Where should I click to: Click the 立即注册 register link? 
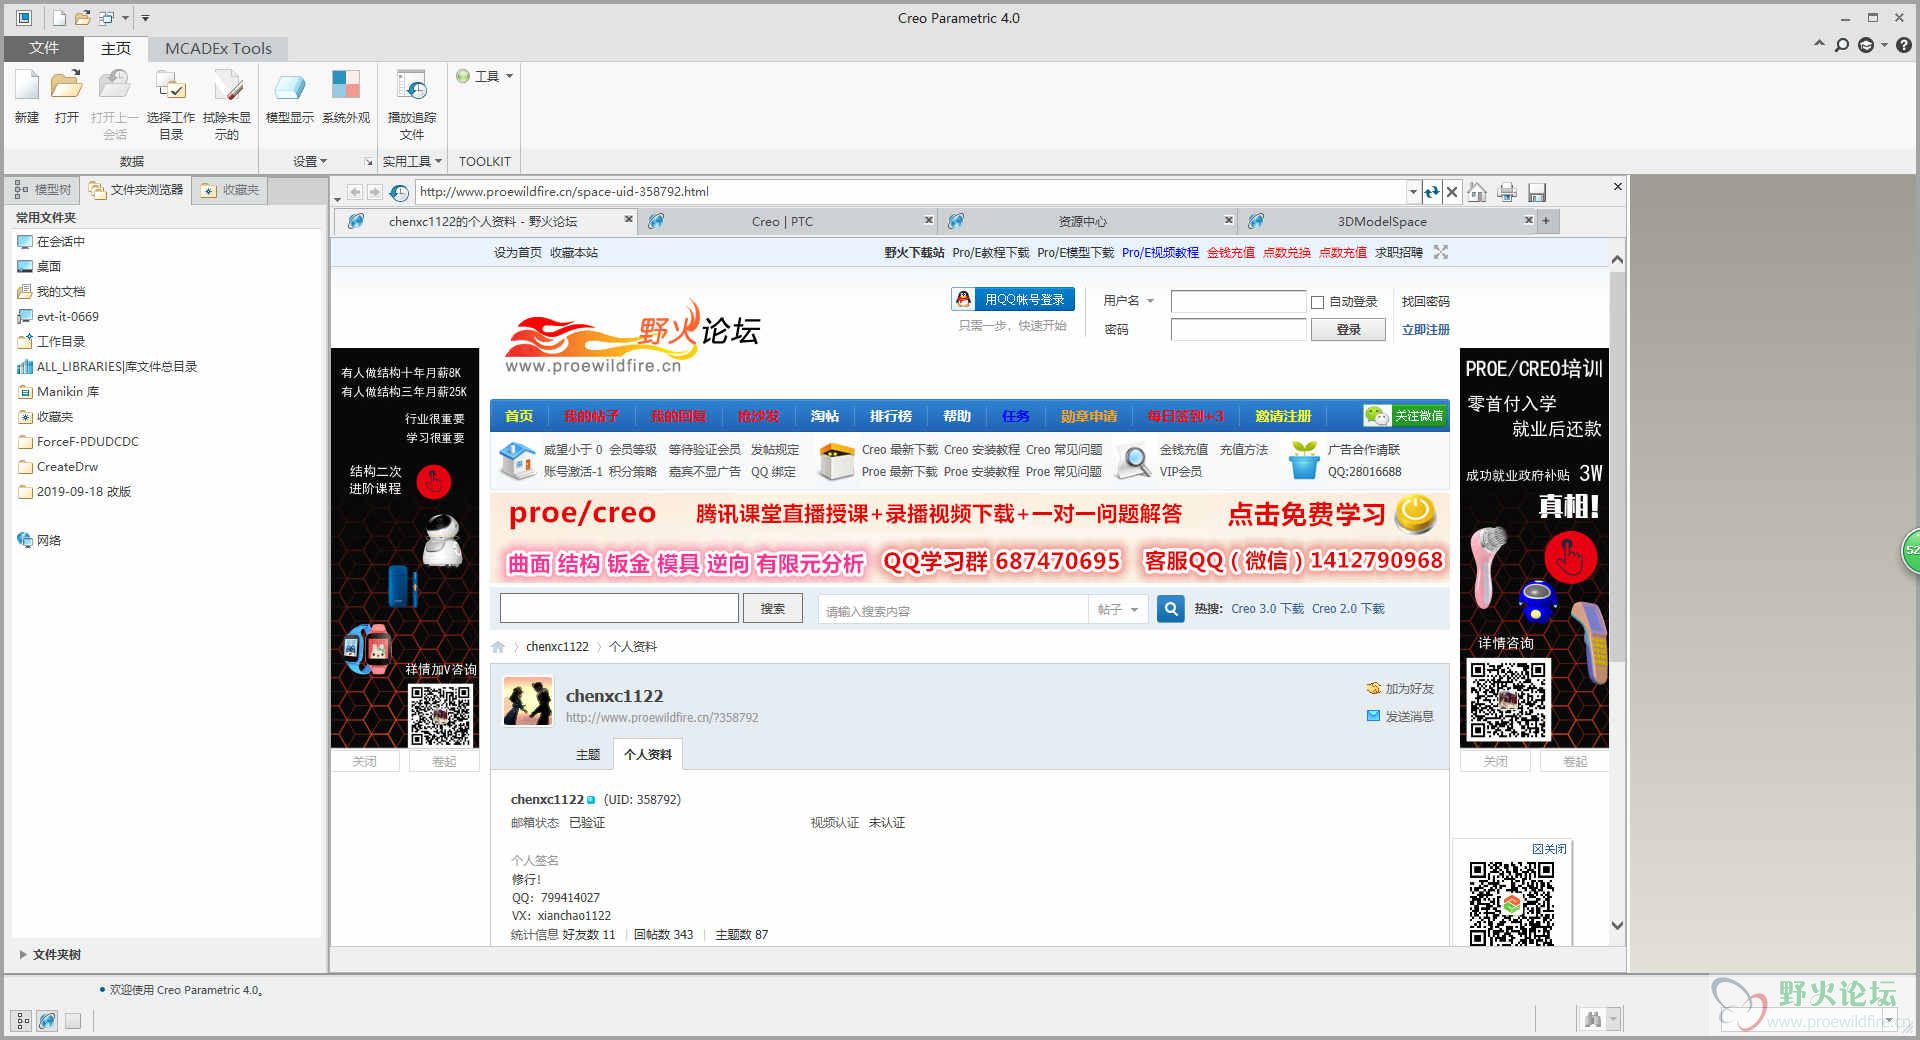[1425, 330]
